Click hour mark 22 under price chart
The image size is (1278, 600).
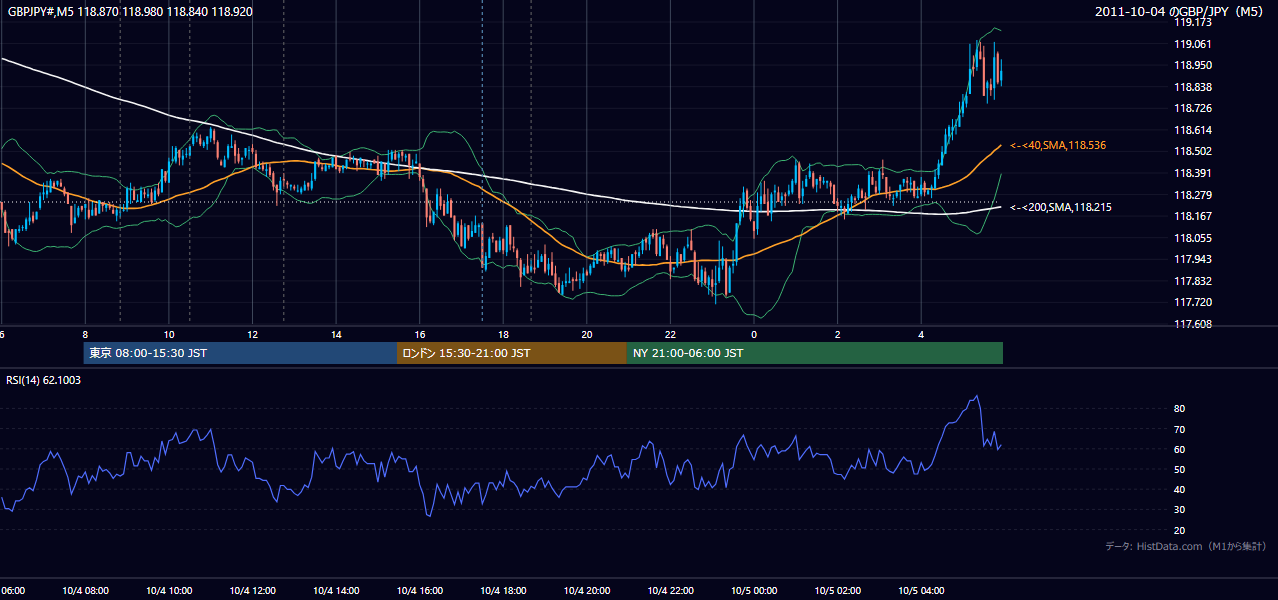click(x=670, y=335)
